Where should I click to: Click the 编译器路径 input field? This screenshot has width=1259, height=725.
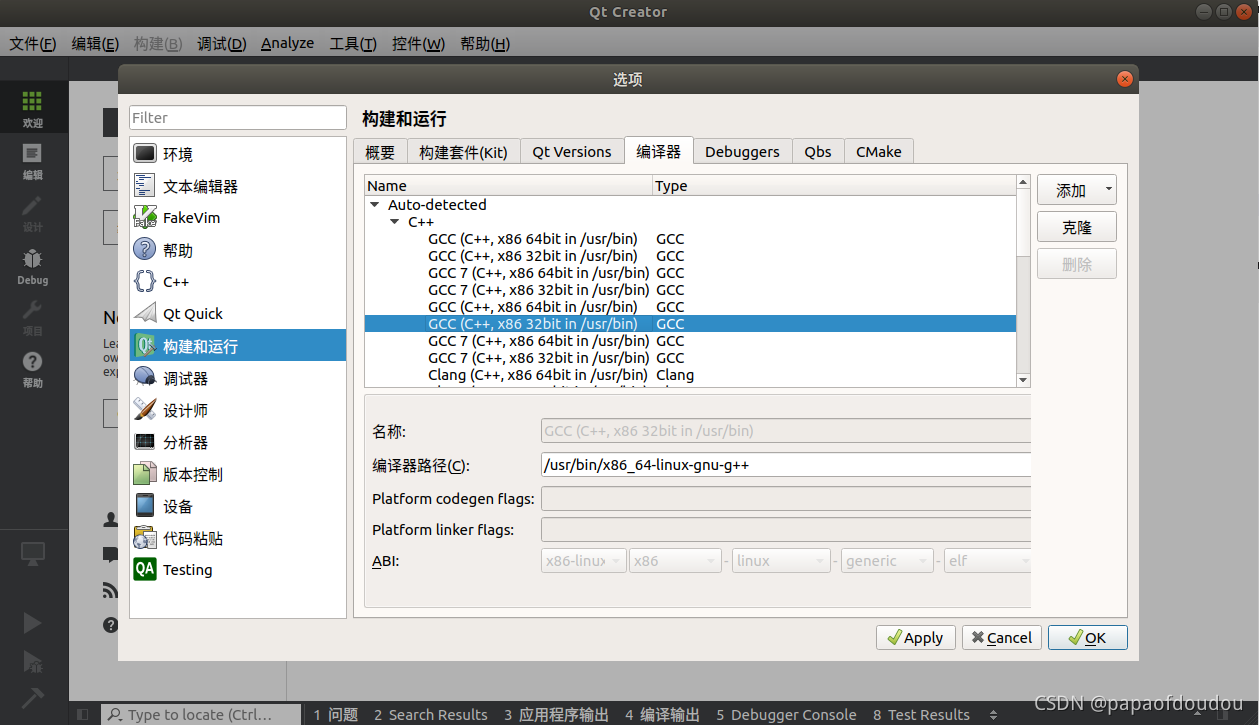pos(786,465)
